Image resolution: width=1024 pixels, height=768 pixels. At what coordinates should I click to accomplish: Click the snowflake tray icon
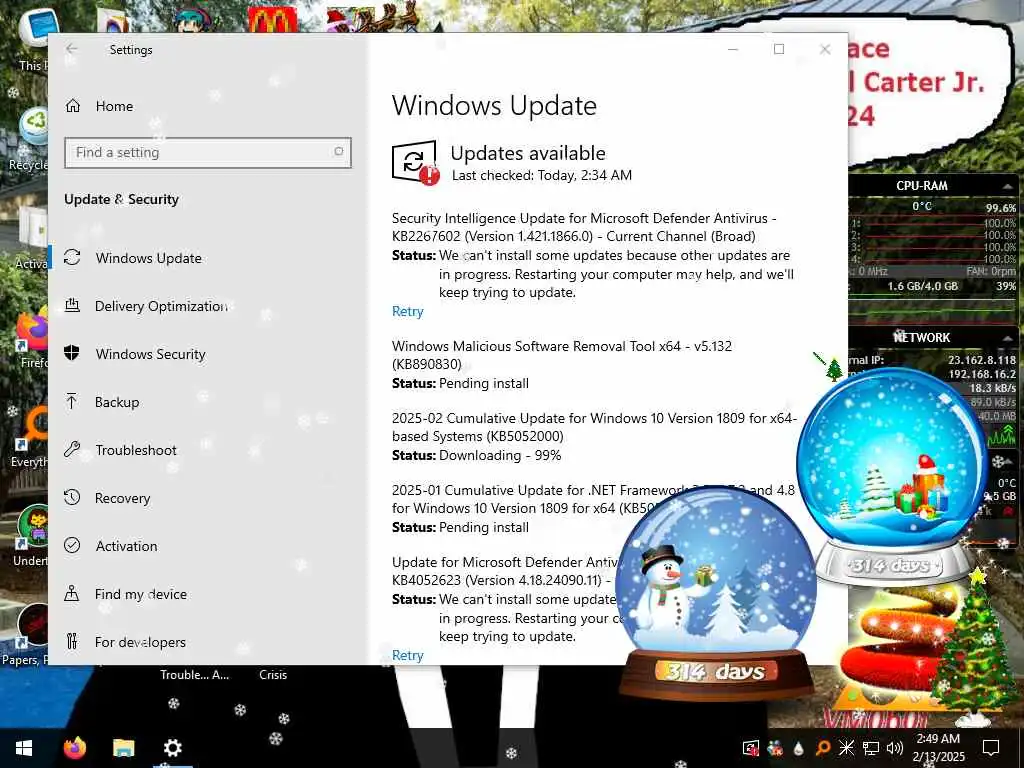(846, 748)
